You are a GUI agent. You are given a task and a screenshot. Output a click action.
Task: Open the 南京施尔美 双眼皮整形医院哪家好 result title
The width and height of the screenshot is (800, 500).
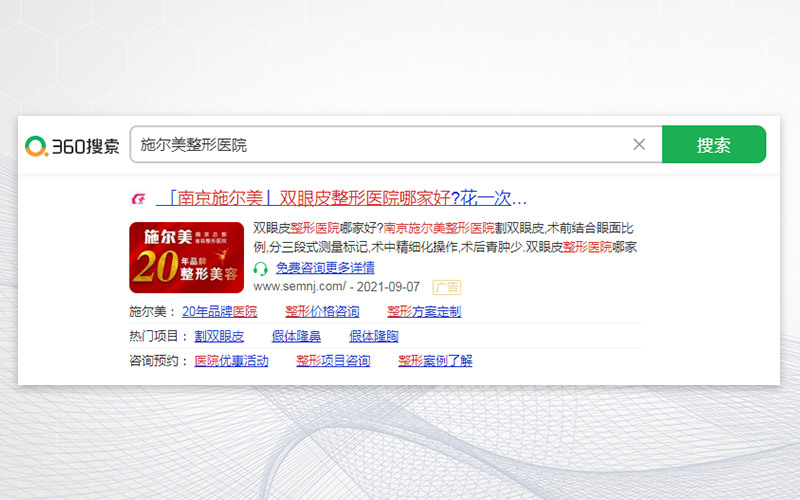point(341,198)
